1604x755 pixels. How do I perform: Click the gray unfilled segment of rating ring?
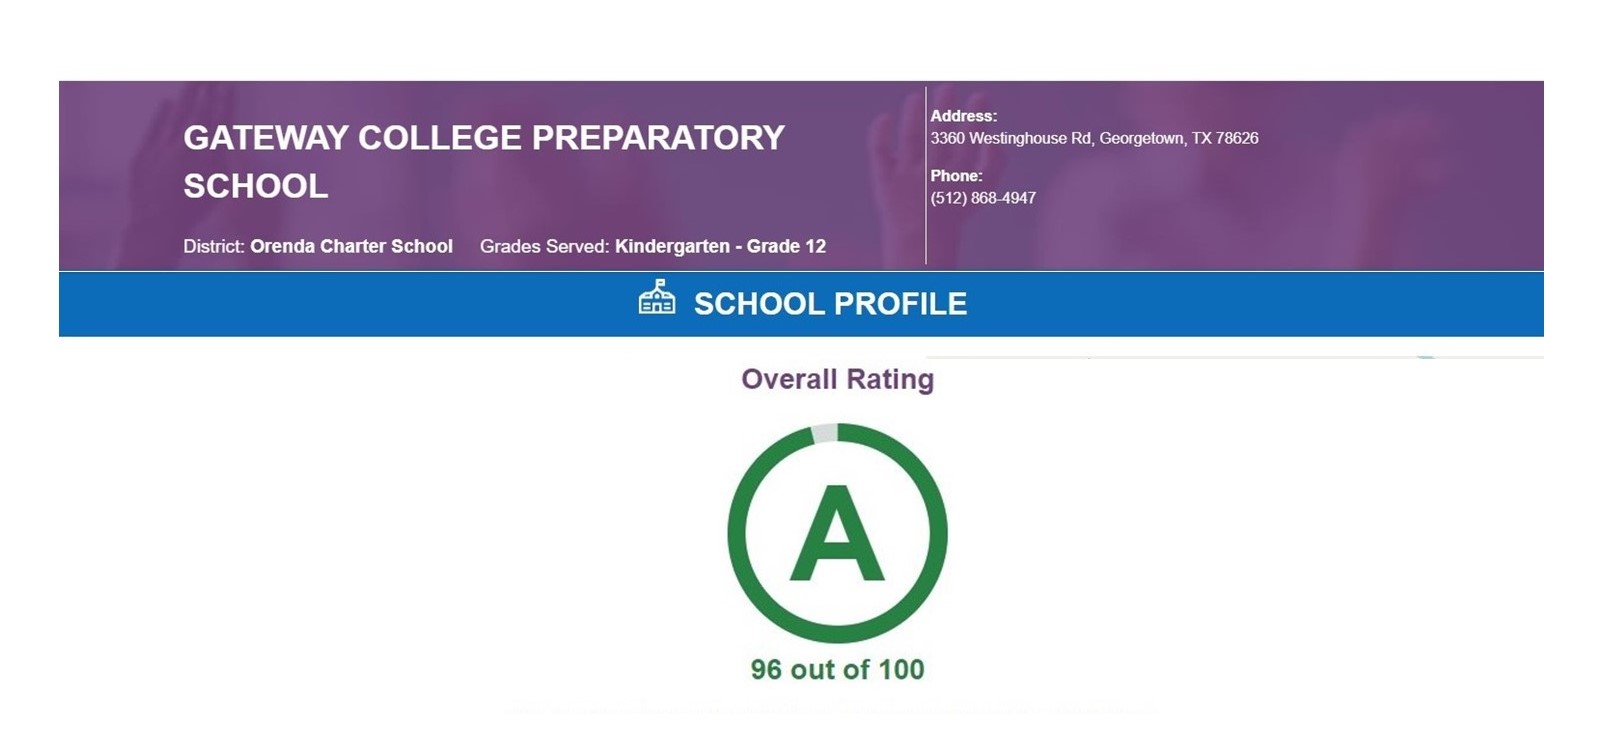pos(824,433)
